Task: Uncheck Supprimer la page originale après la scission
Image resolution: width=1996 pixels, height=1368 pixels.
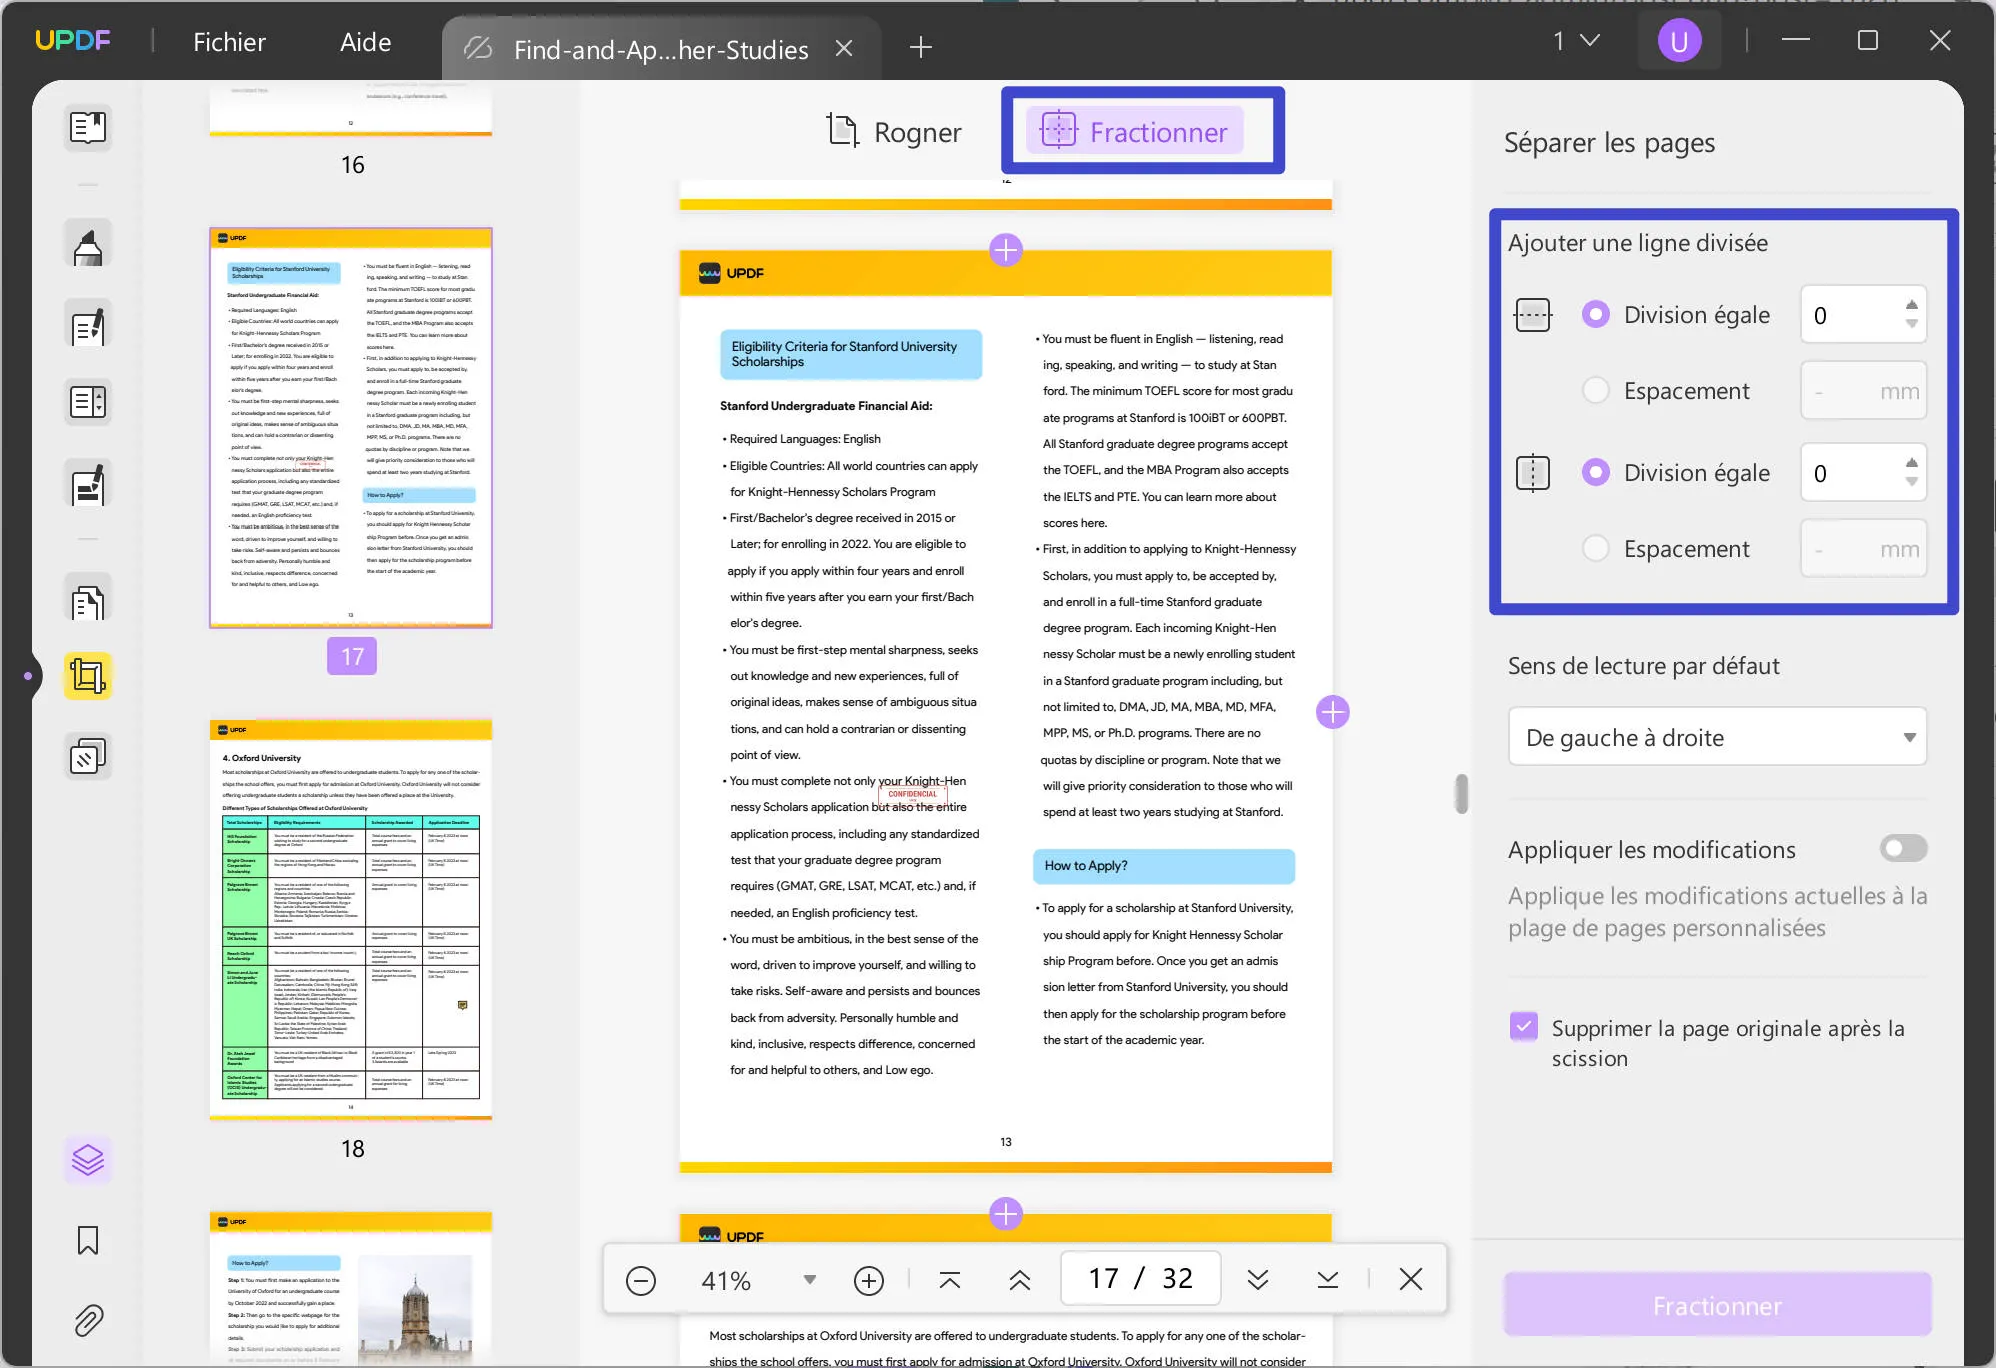Action: point(1524,1026)
